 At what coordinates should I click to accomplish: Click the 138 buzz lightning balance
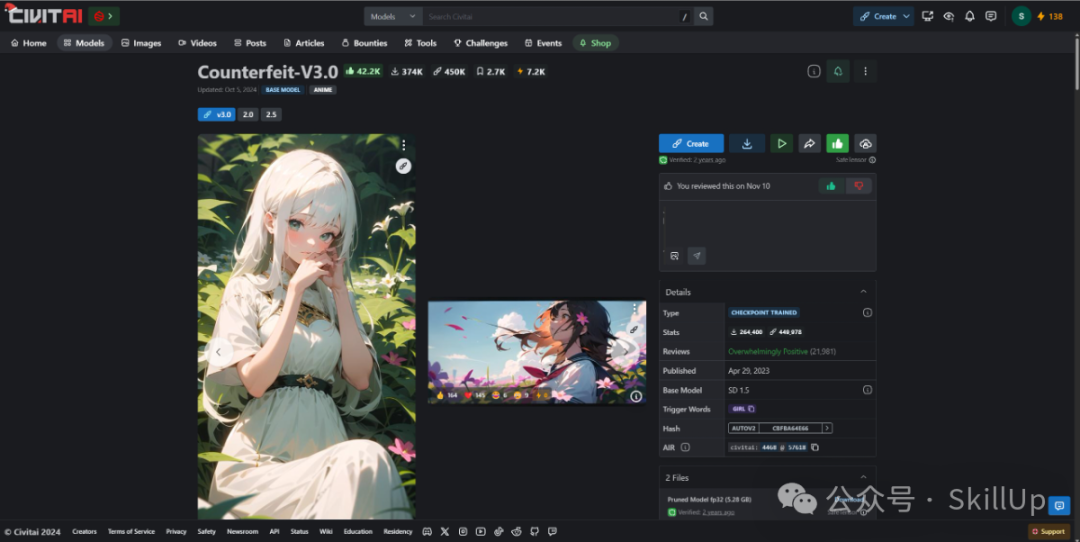click(x=1050, y=17)
